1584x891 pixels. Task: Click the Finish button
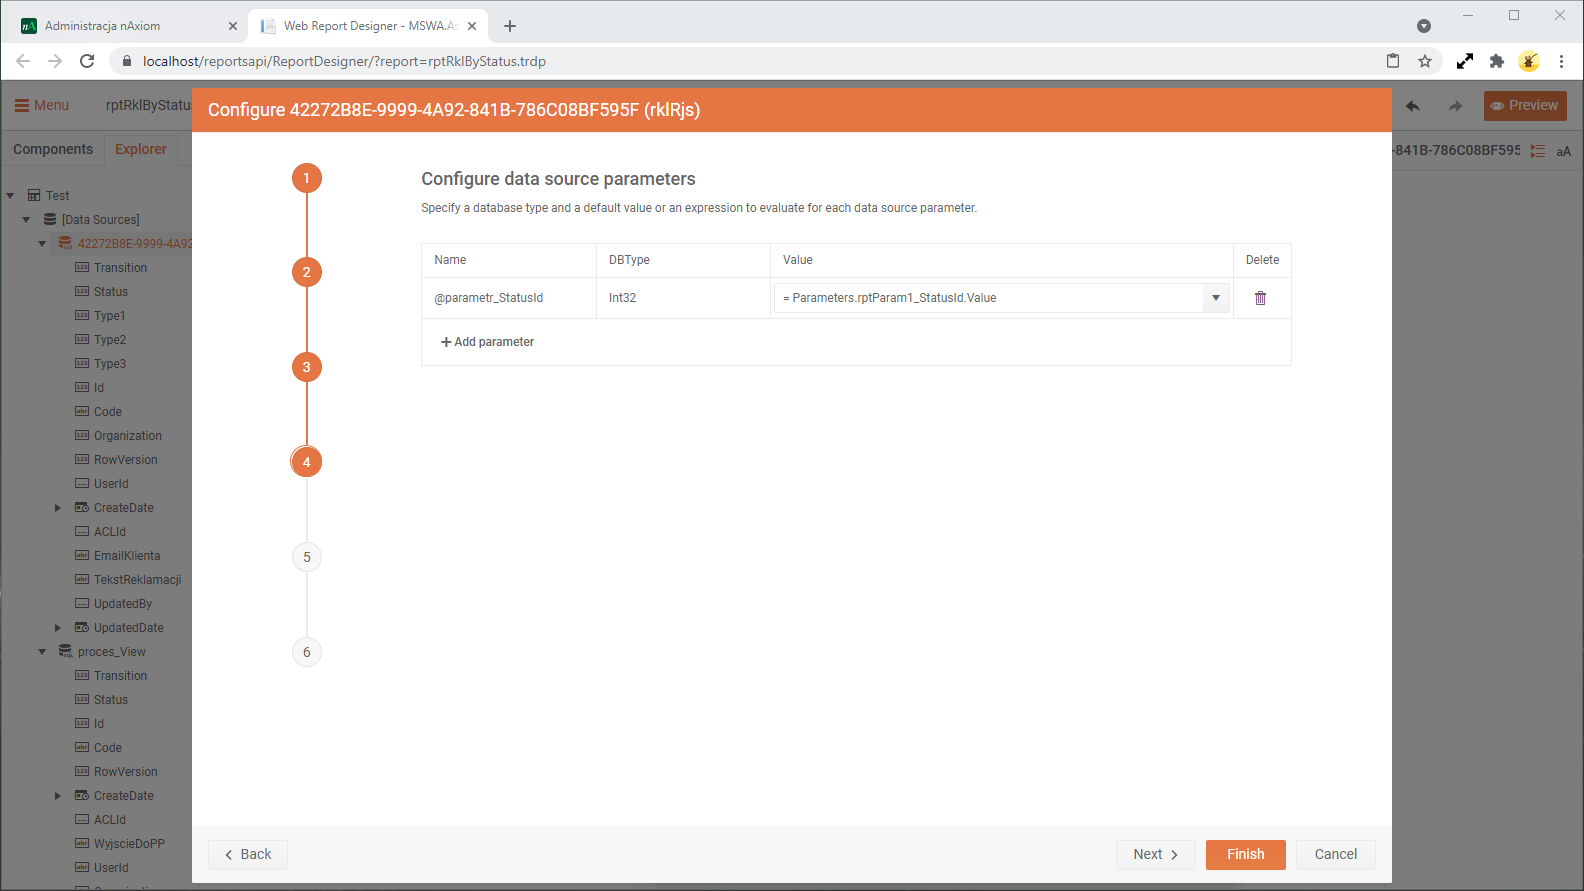click(x=1245, y=854)
